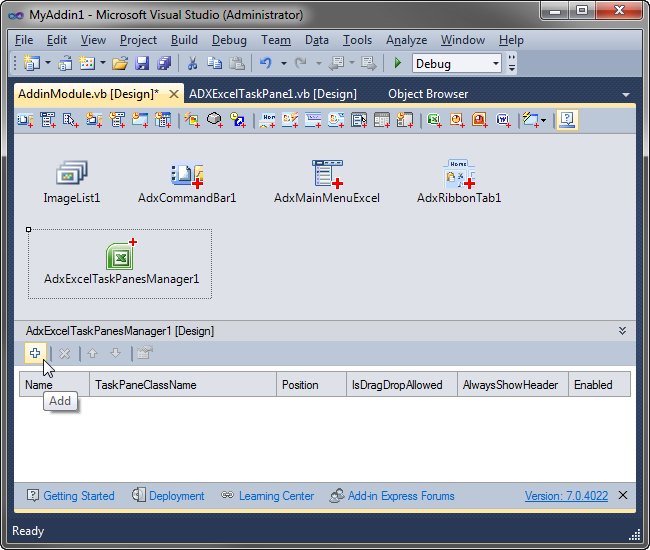Screen dimensions: 650x550
Task: Click the help icon in the Add-in Express toolbar
Action: [x=567, y=120]
